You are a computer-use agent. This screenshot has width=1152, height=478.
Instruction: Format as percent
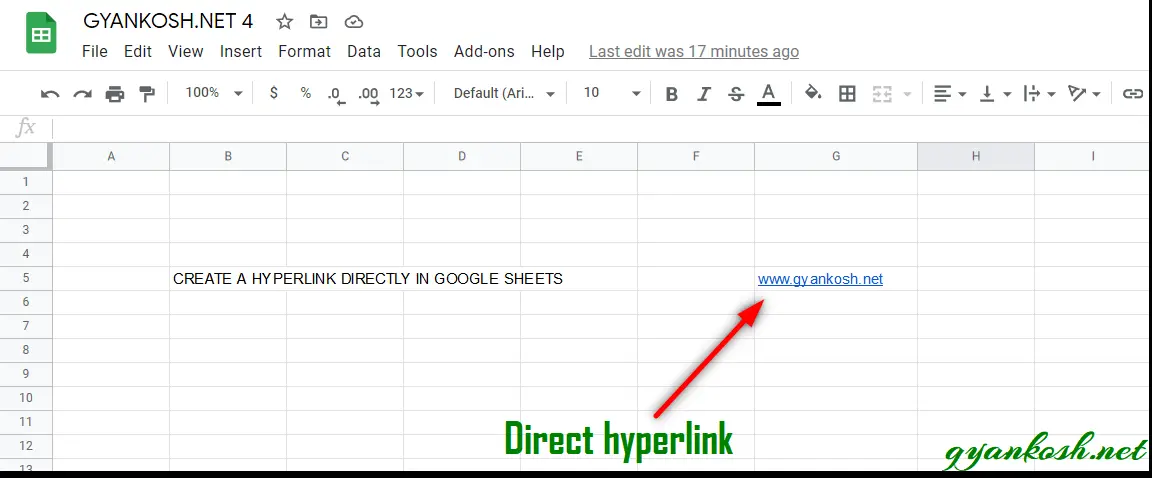[x=306, y=93]
